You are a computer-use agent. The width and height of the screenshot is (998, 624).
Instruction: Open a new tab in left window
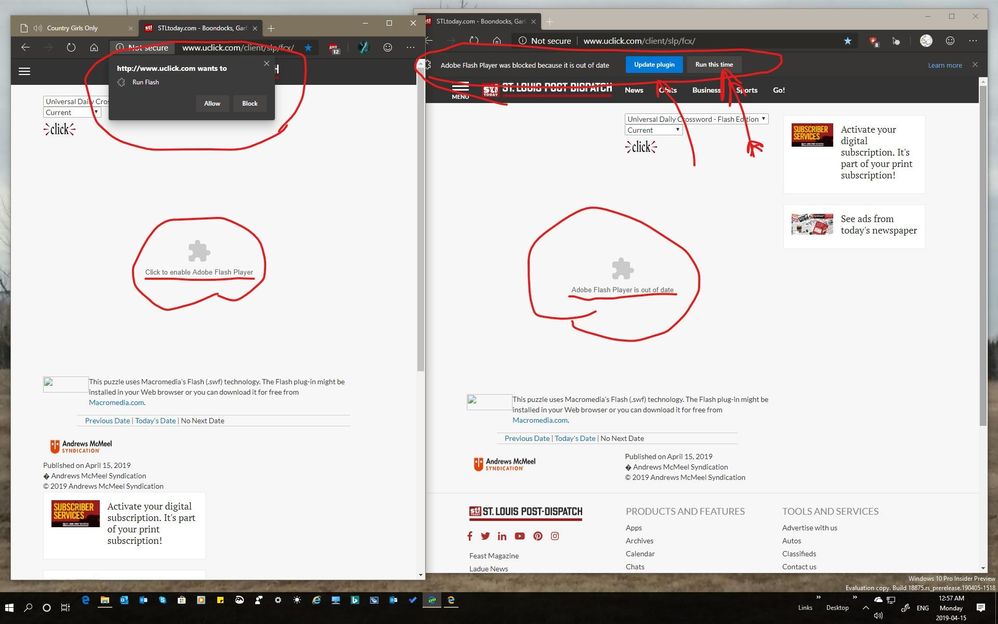pyautogui.click(x=271, y=28)
